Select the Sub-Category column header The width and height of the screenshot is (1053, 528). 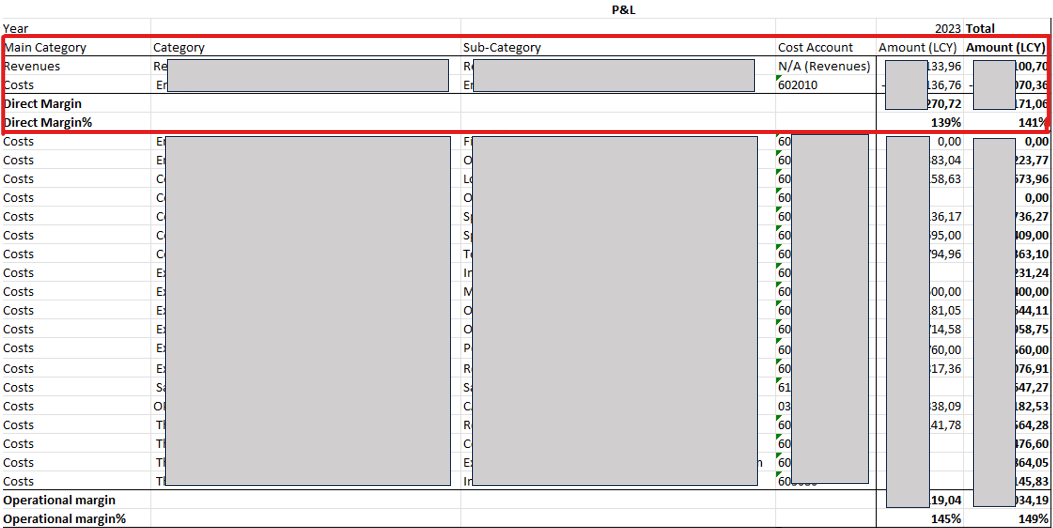(502, 48)
